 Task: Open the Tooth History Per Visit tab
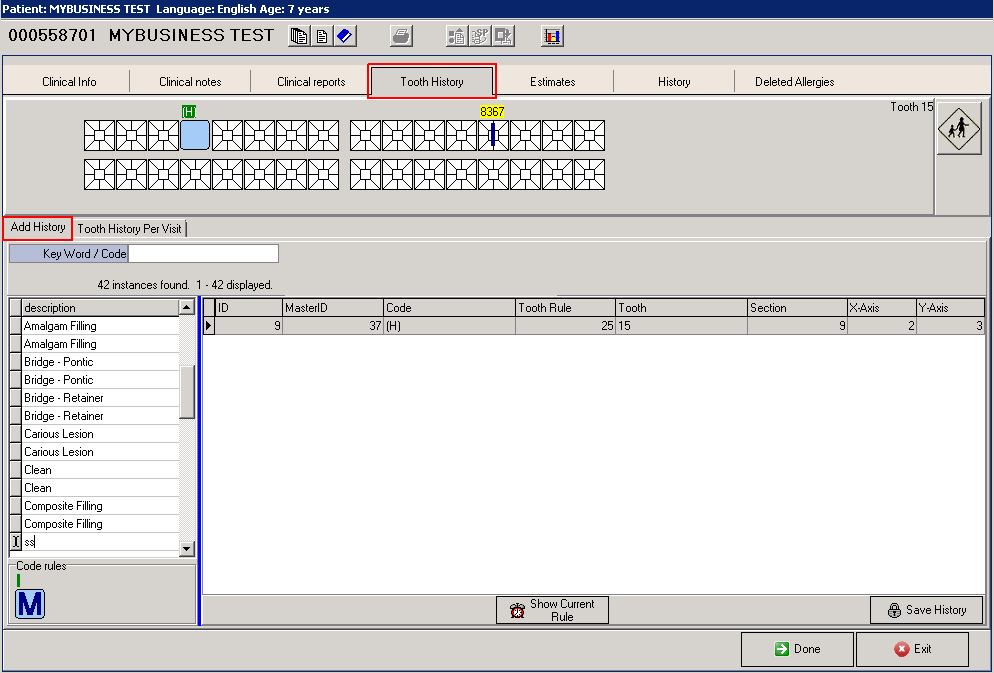coord(130,229)
